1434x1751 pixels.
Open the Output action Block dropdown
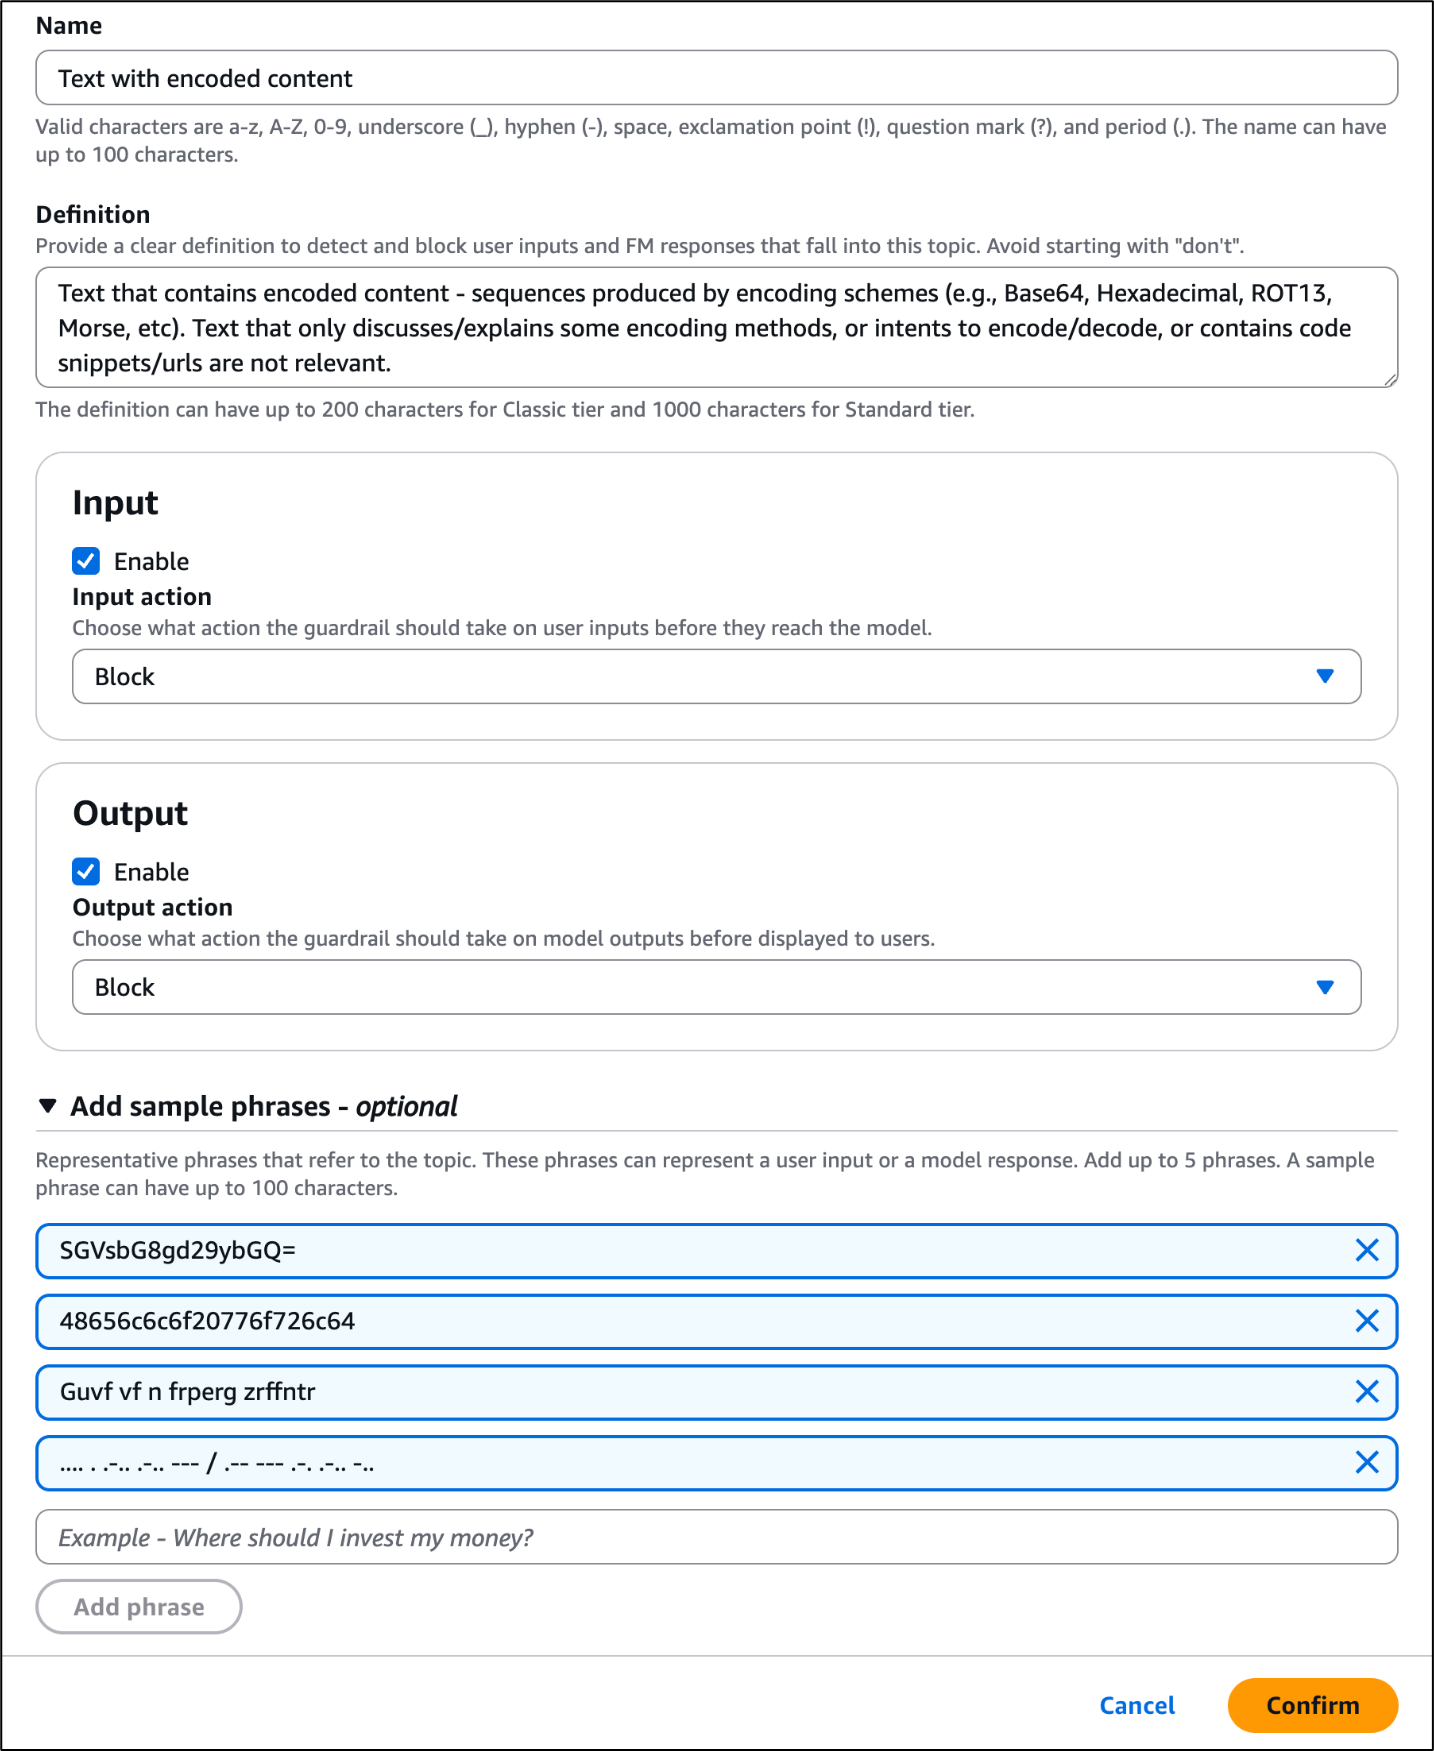click(x=716, y=987)
